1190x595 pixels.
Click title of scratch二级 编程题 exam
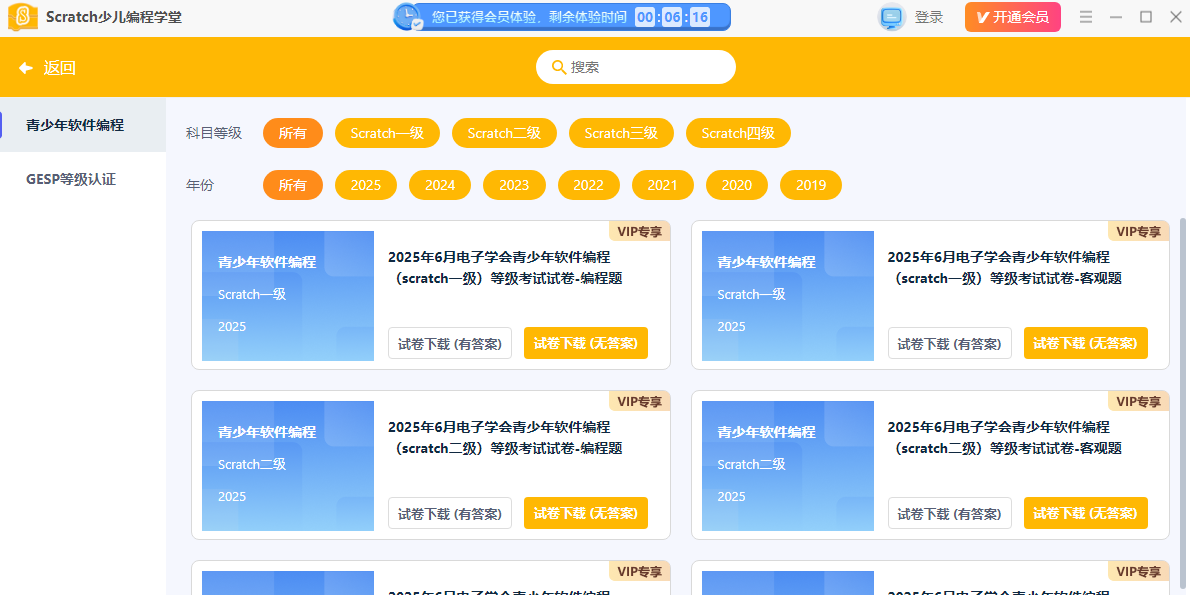point(505,438)
